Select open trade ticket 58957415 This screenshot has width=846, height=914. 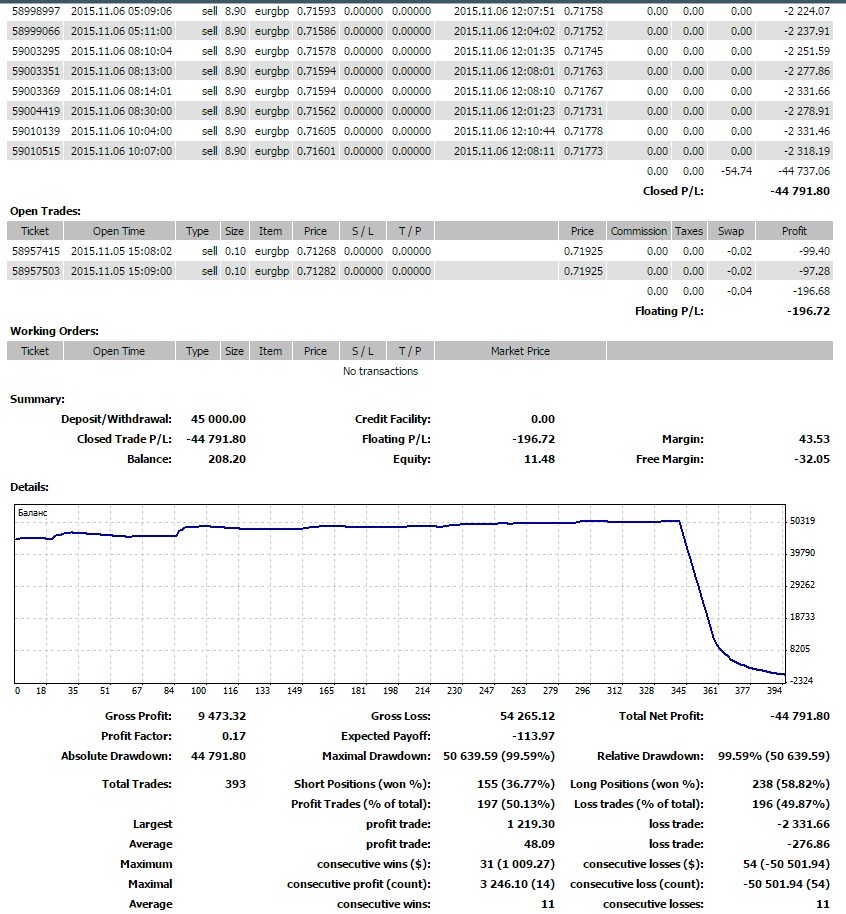coord(36,251)
